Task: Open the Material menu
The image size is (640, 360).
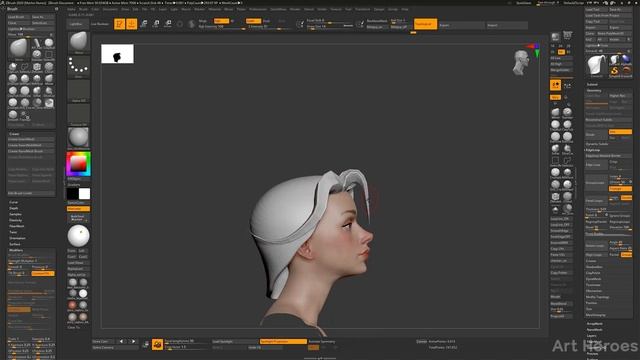Action: pos(215,9)
